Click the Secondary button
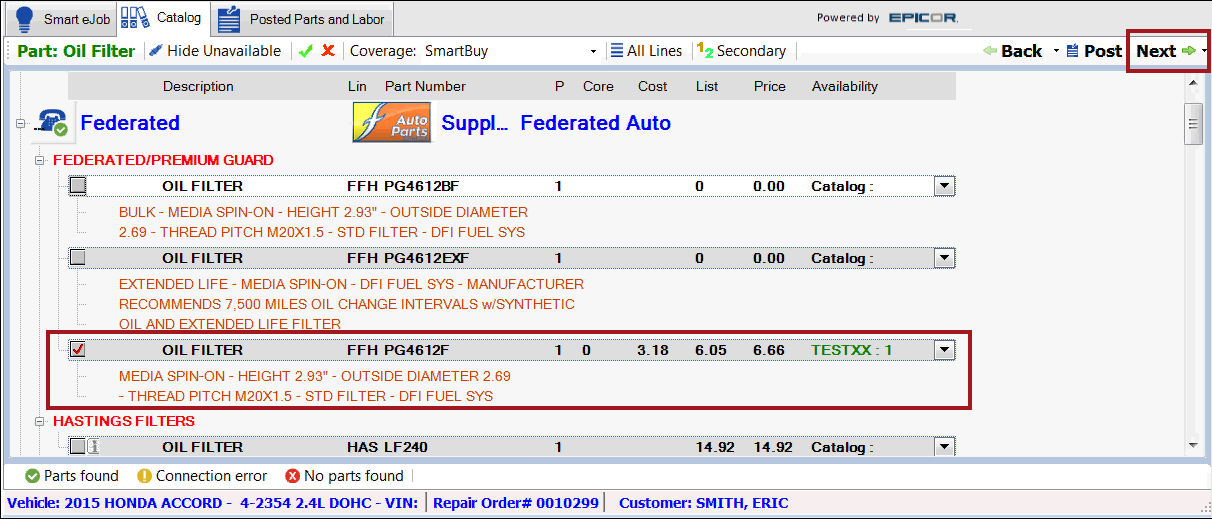 pyautogui.click(x=742, y=51)
